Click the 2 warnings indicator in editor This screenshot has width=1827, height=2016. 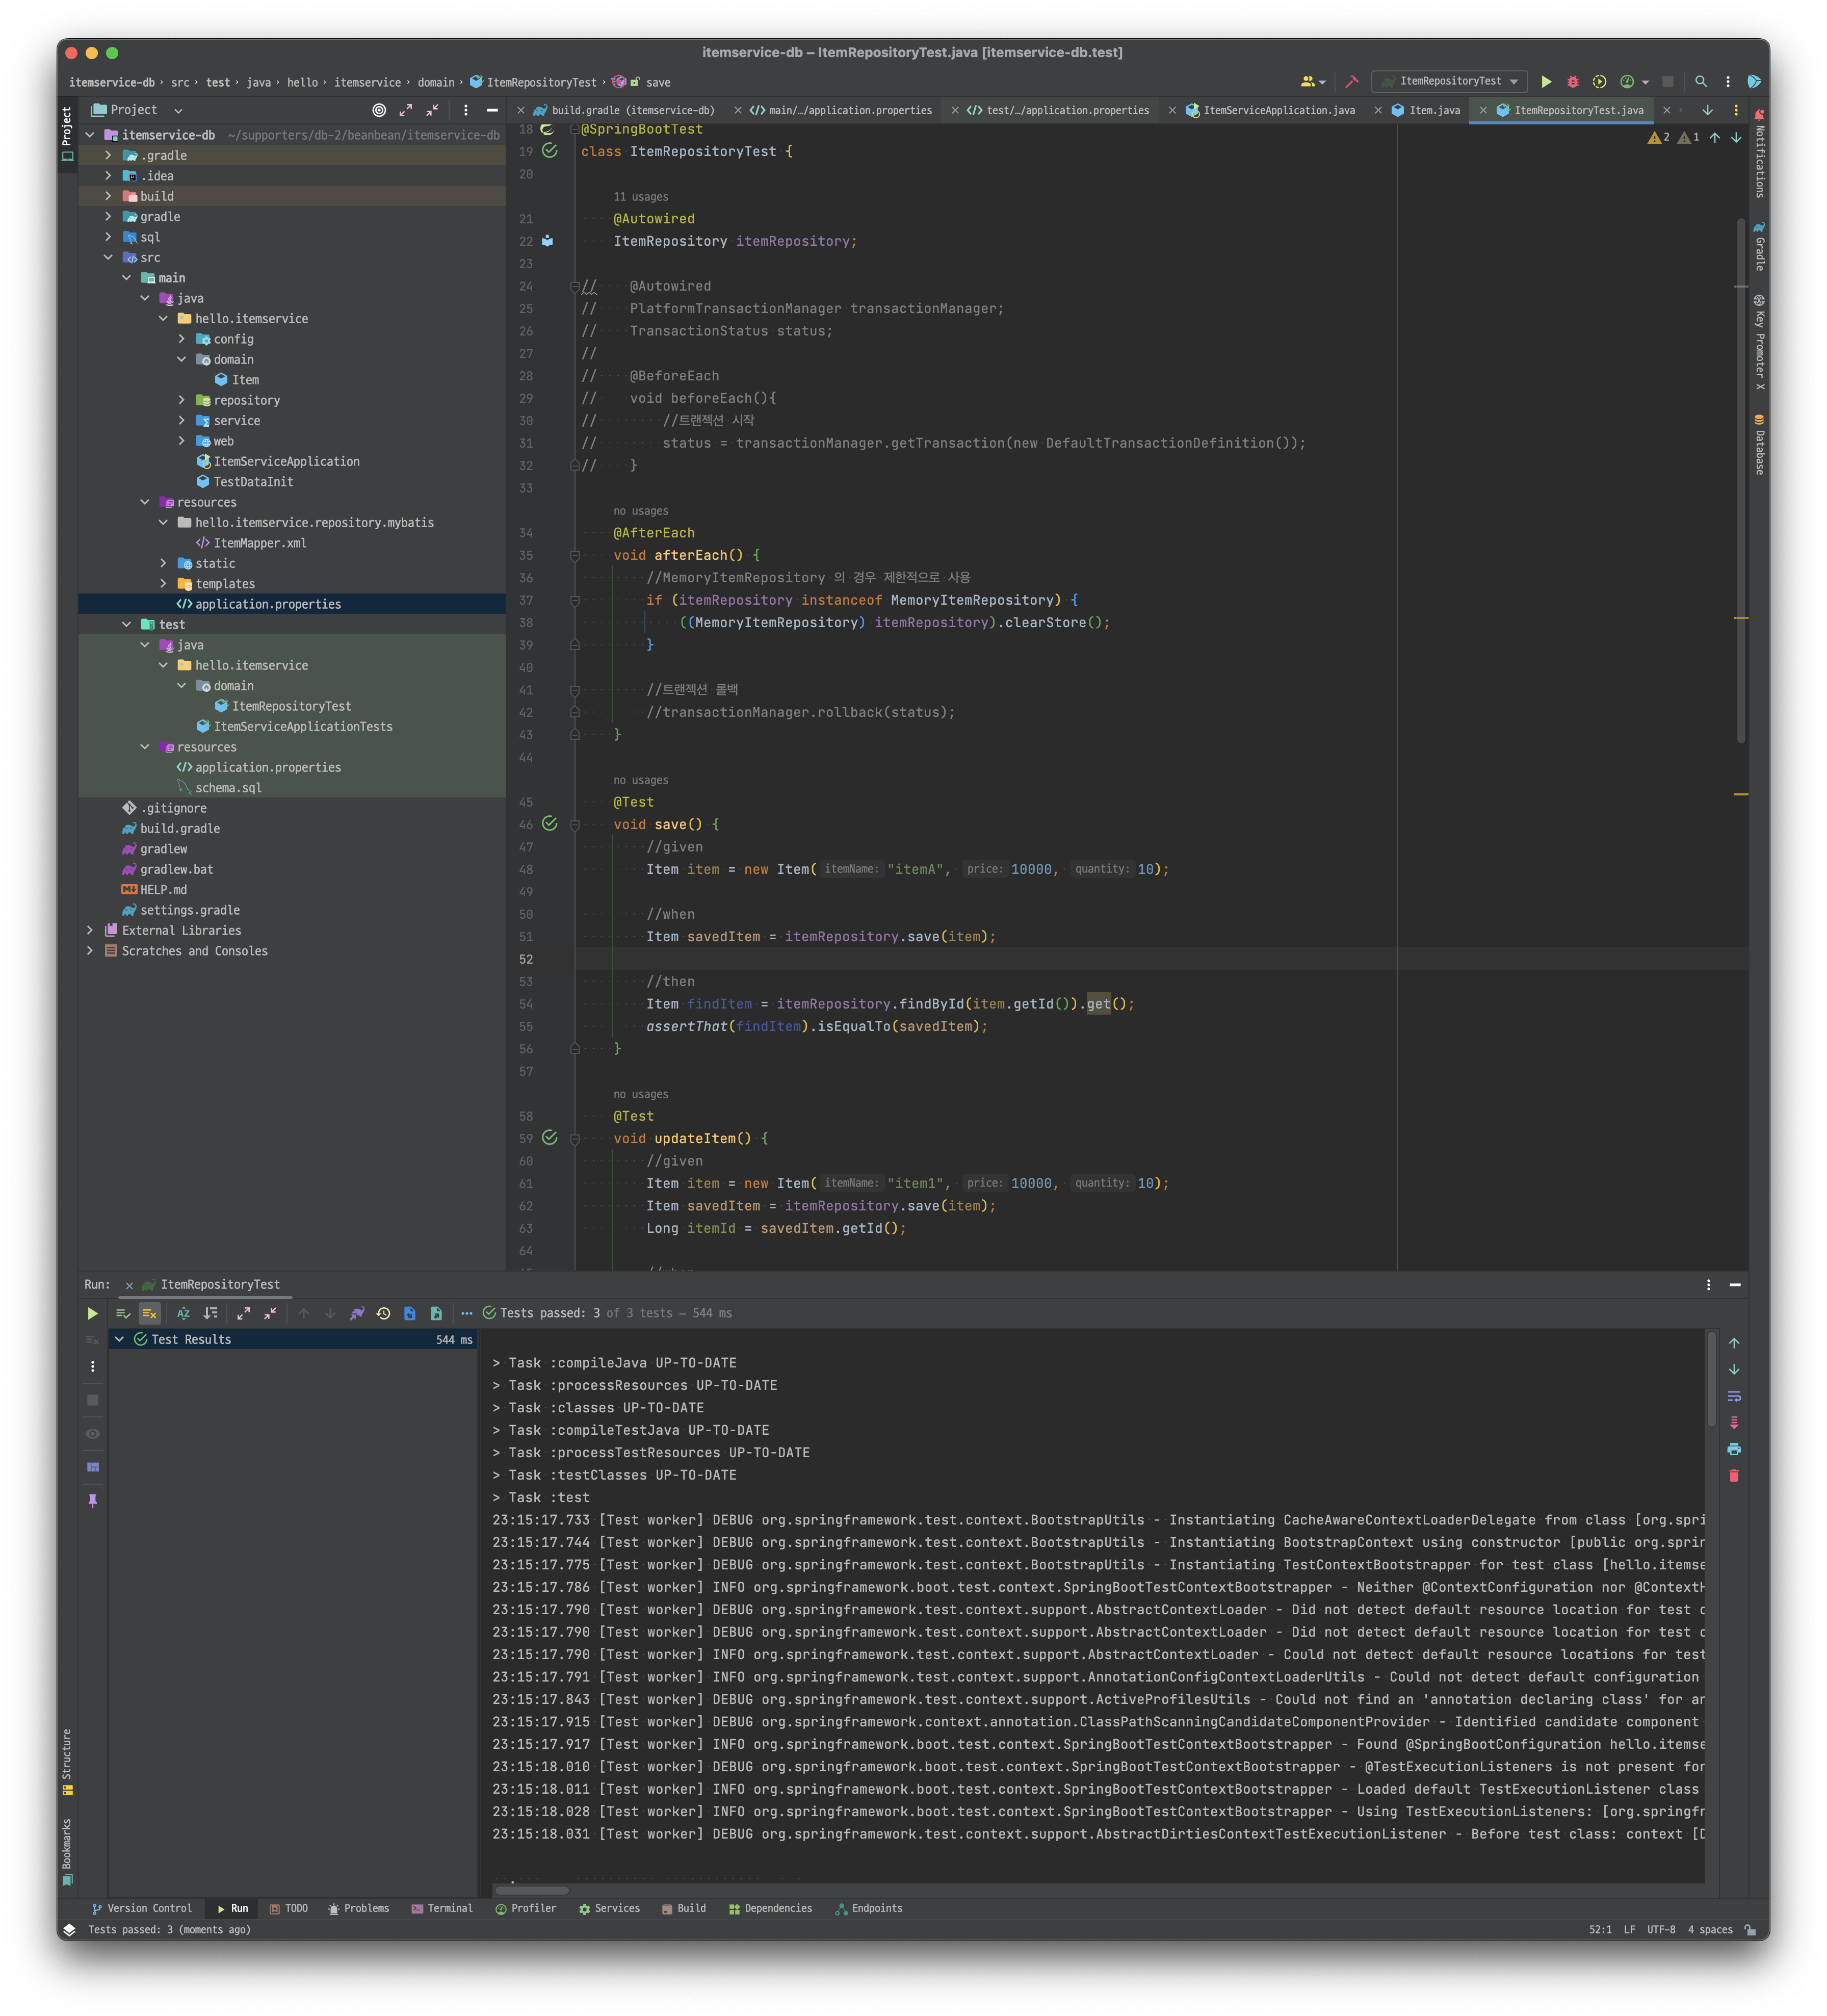tap(1658, 137)
